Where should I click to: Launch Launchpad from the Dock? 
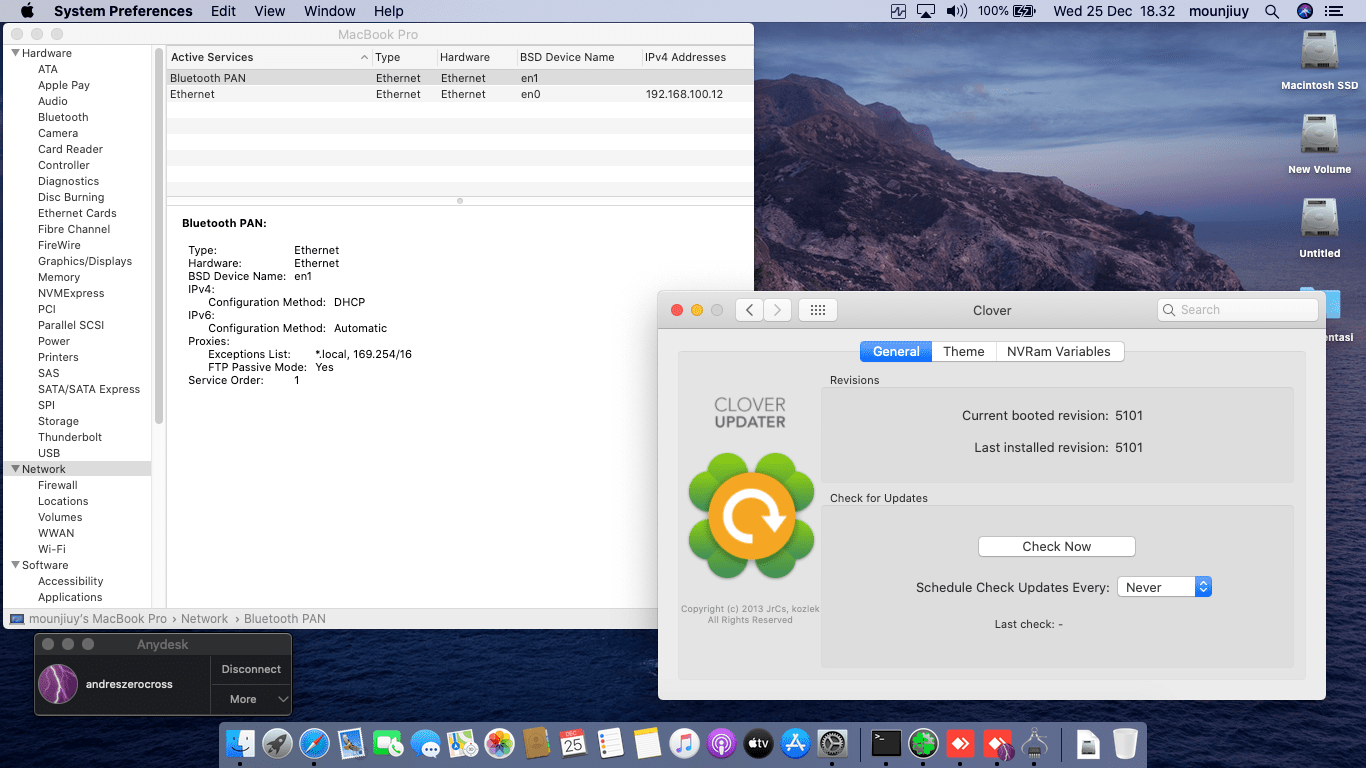point(277,743)
